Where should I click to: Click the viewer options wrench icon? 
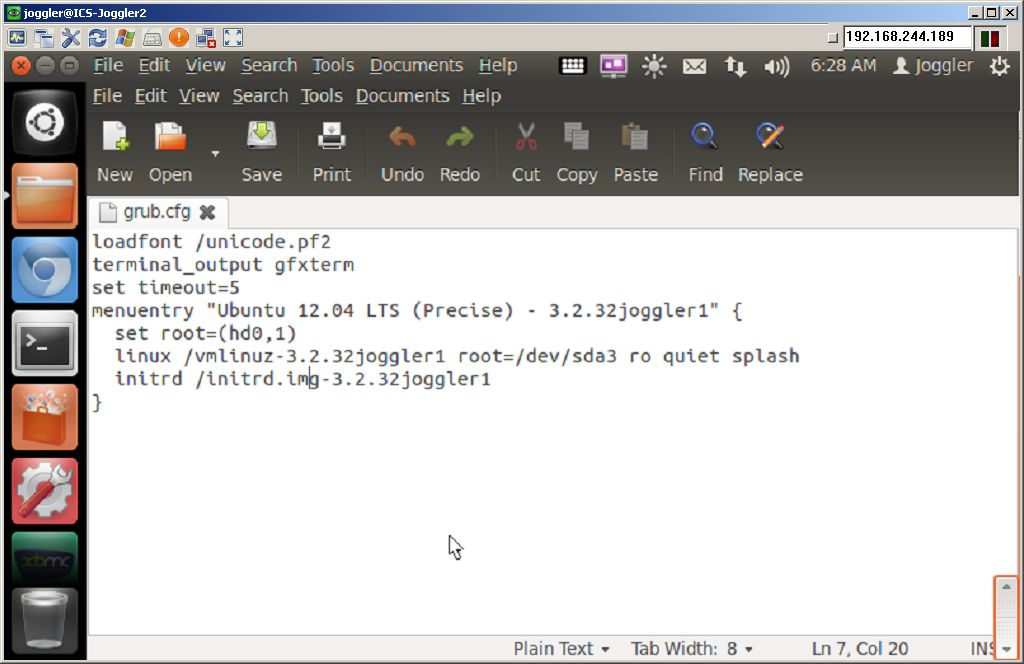tap(71, 38)
